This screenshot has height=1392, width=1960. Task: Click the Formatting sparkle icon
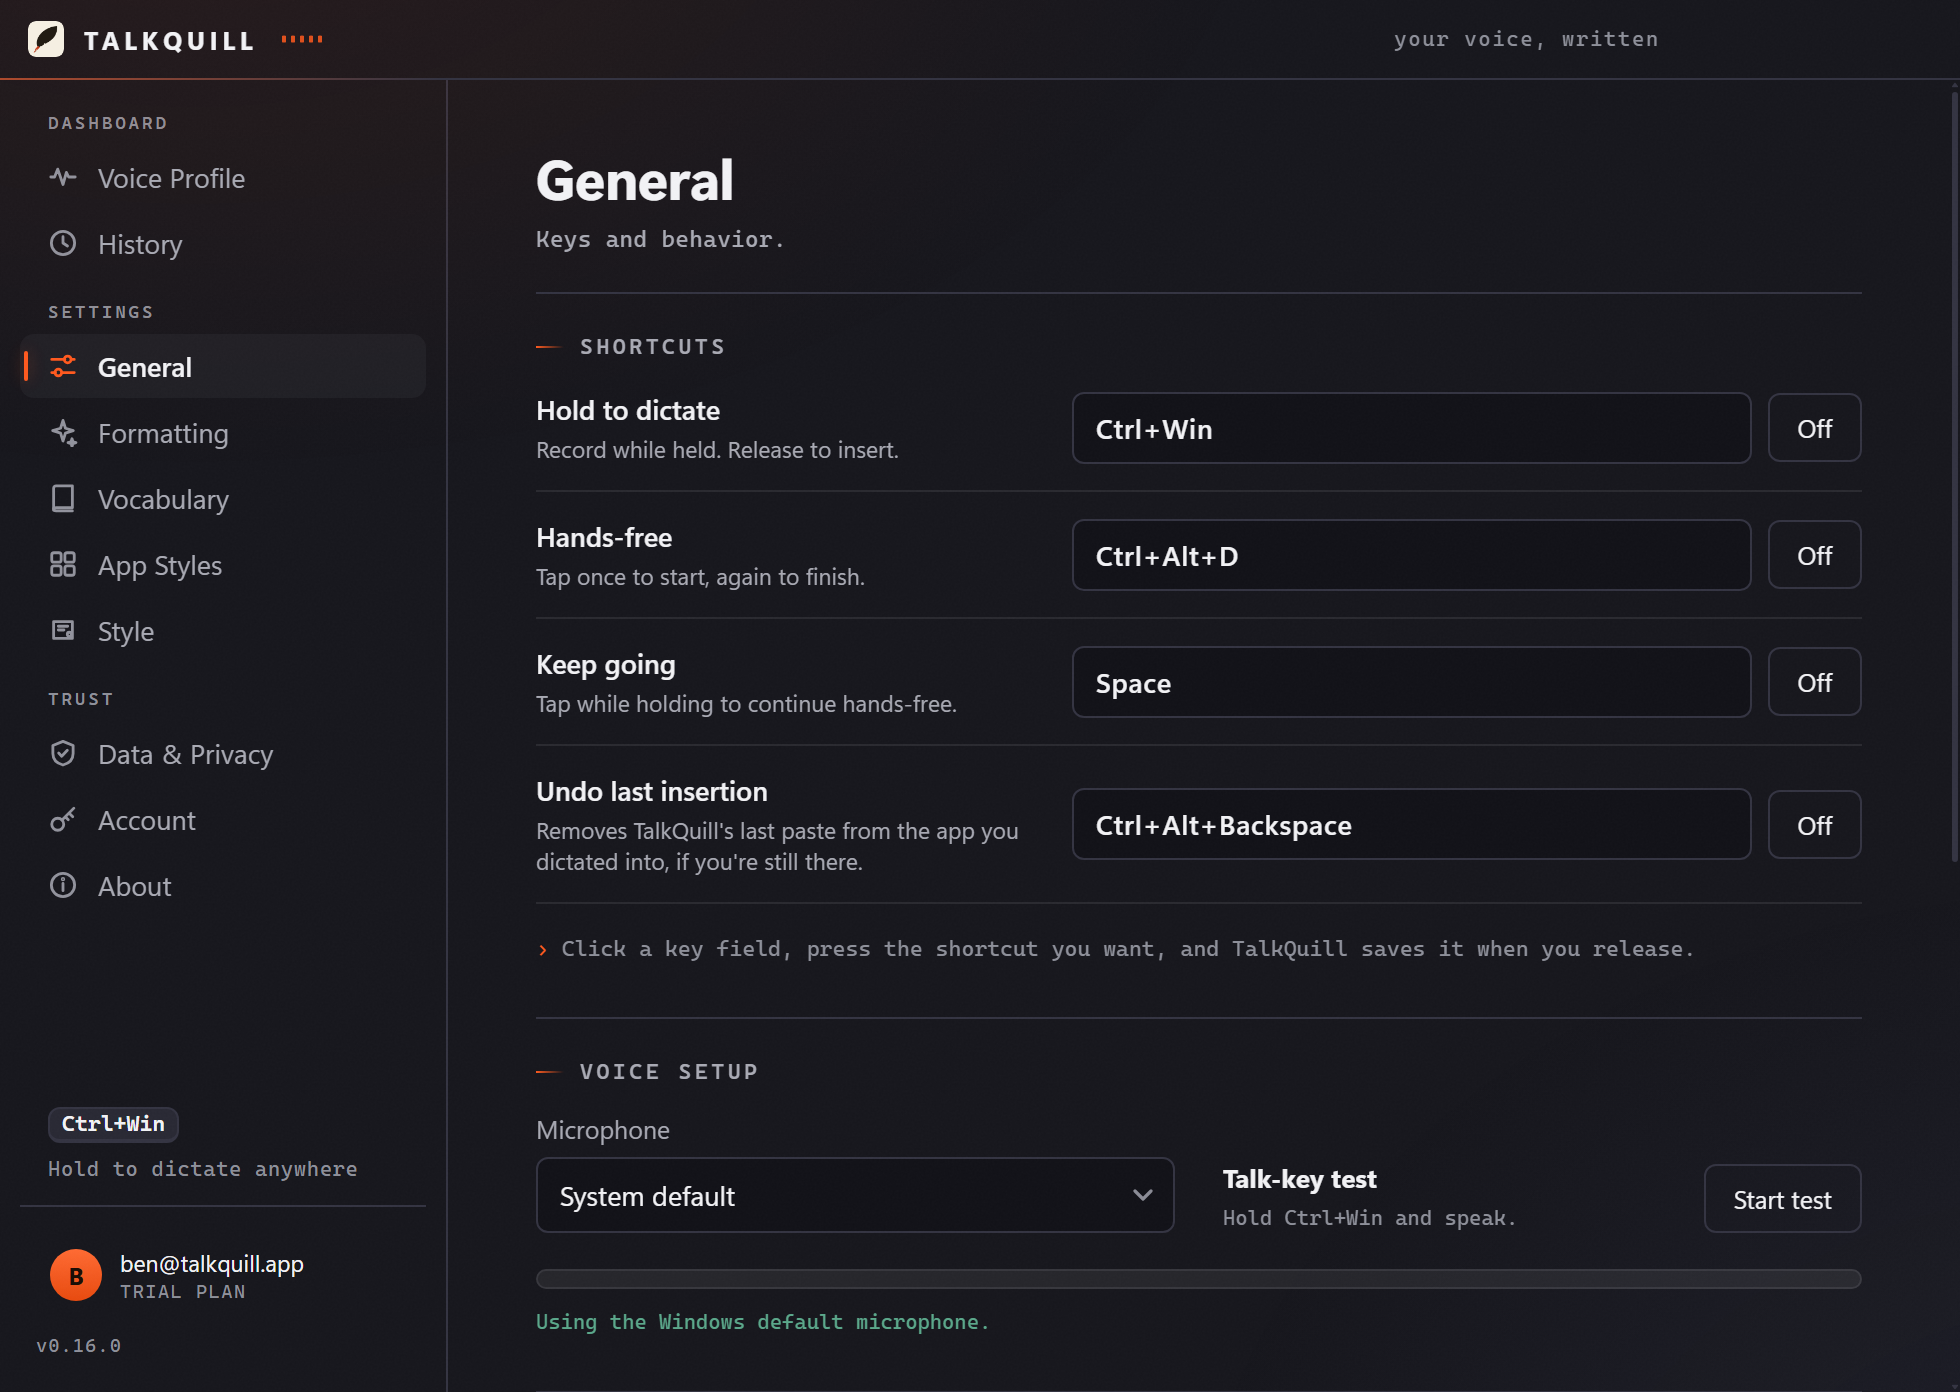pyautogui.click(x=63, y=433)
